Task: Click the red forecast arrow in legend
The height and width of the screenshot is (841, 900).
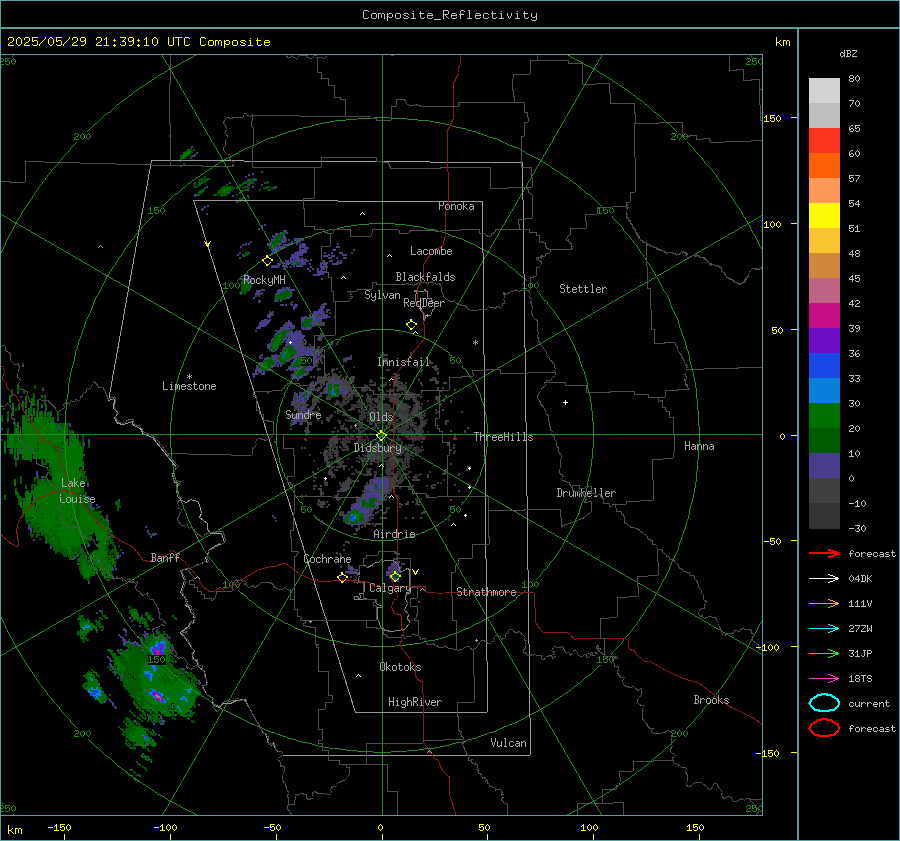Action: click(824, 553)
